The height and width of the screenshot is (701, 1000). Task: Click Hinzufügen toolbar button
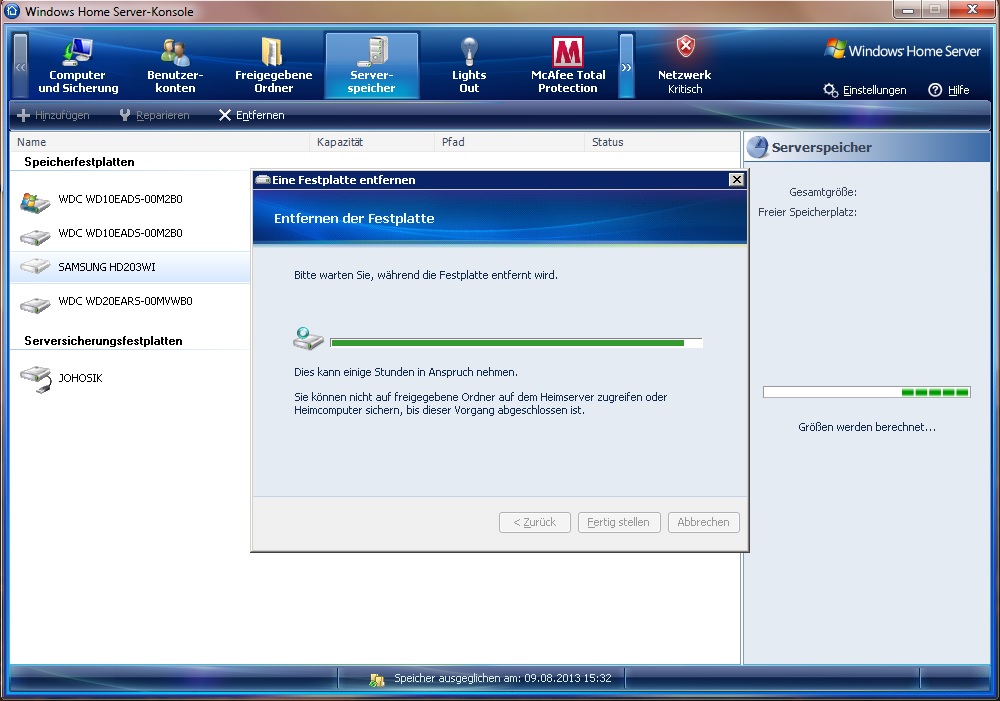pyautogui.click(x=54, y=115)
